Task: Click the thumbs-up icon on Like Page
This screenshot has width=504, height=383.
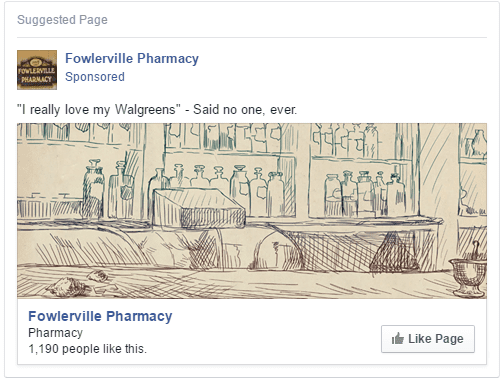Action: click(398, 339)
